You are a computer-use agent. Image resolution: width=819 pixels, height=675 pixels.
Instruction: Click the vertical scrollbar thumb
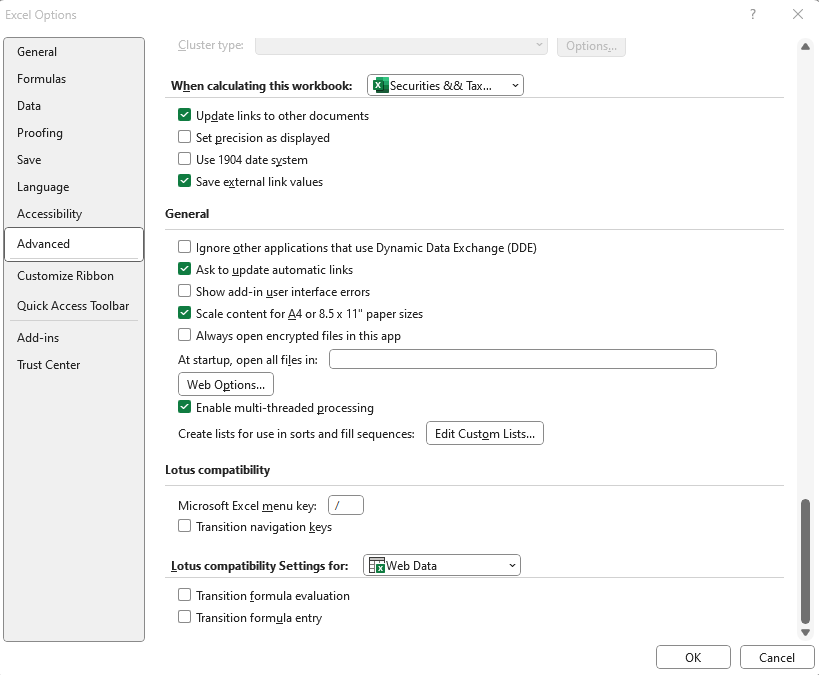pyautogui.click(x=805, y=560)
